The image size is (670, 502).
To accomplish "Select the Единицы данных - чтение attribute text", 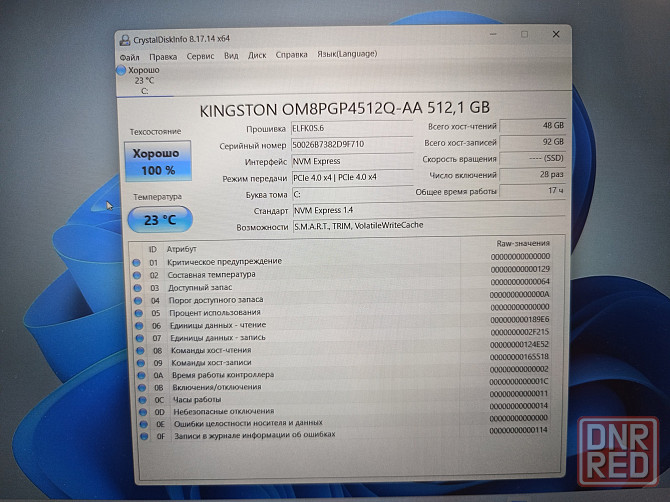I will coord(218,325).
